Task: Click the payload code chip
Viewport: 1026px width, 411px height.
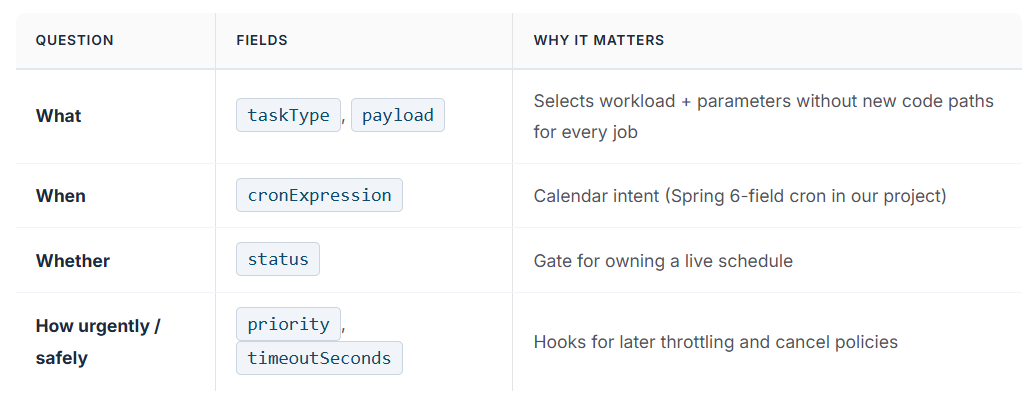Action: tap(398, 115)
